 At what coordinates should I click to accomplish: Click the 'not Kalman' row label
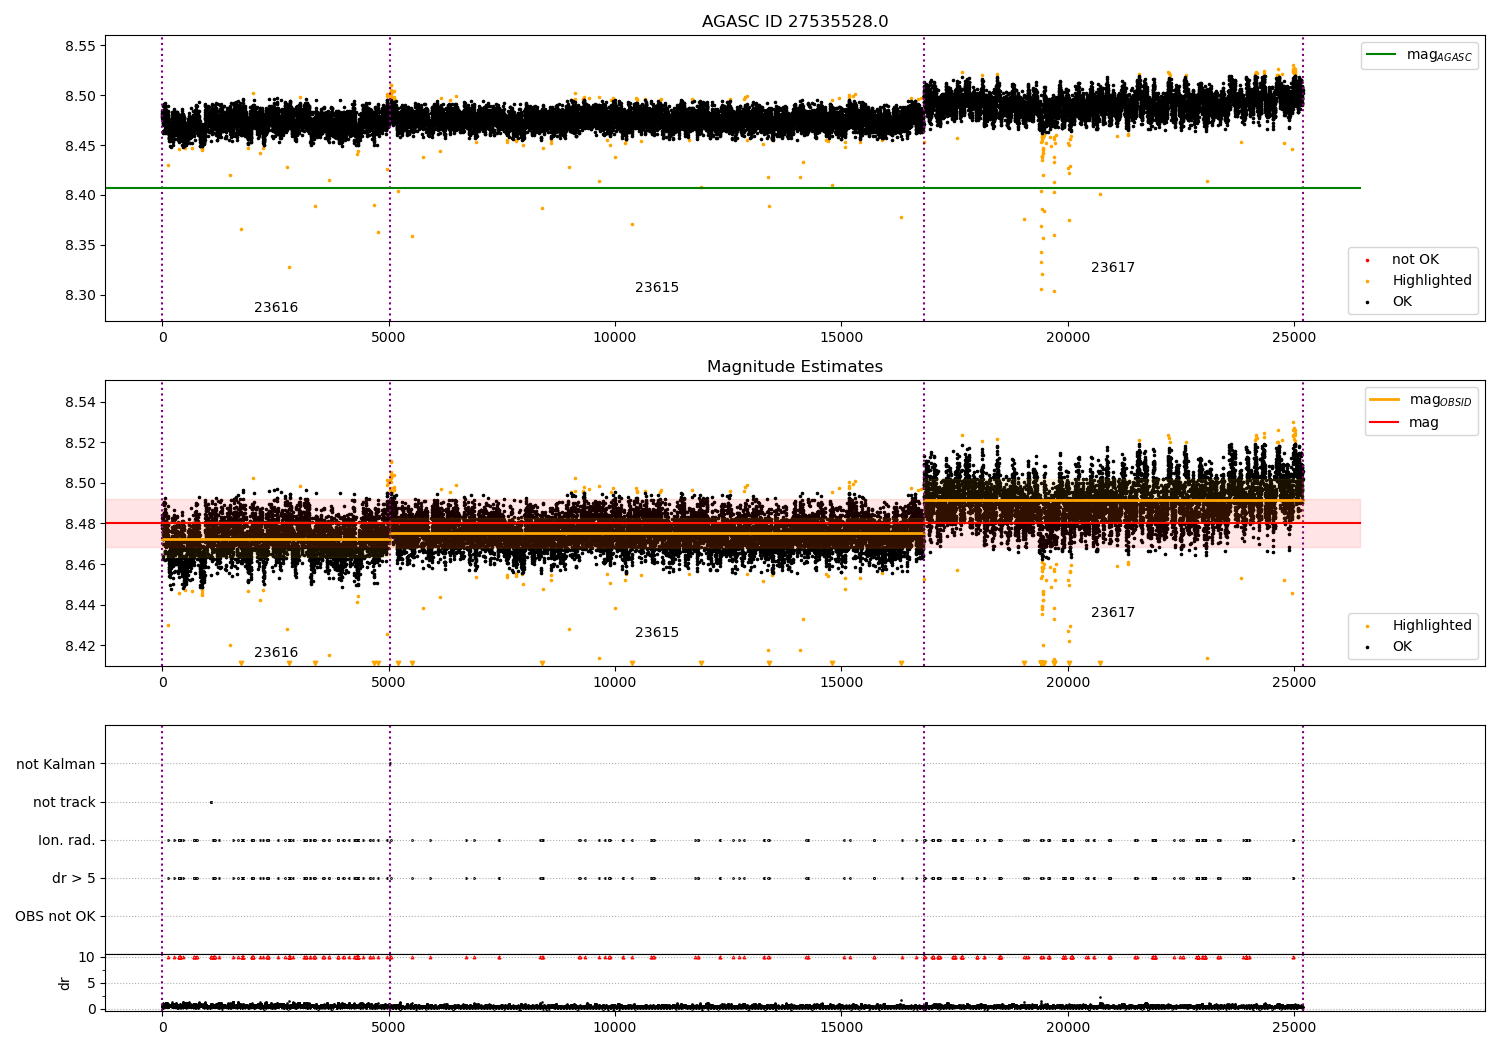[x=56, y=765]
